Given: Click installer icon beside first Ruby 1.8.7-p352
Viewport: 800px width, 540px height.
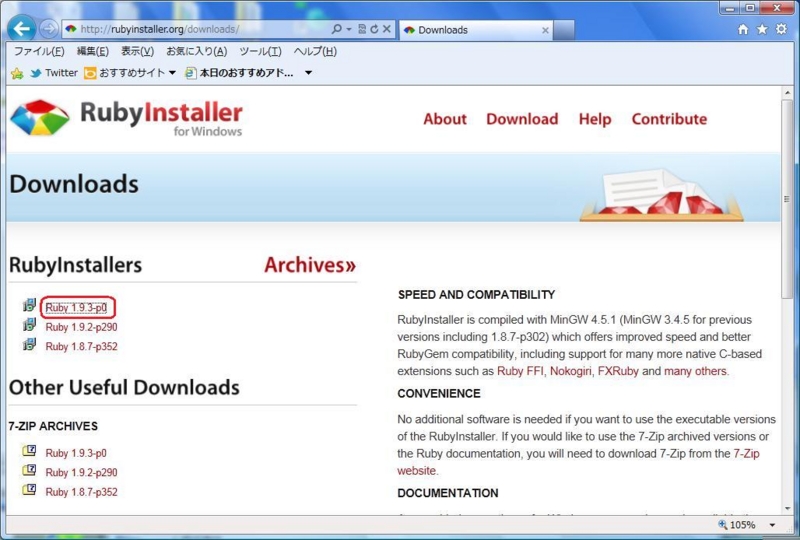Looking at the screenshot, I should click(29, 344).
